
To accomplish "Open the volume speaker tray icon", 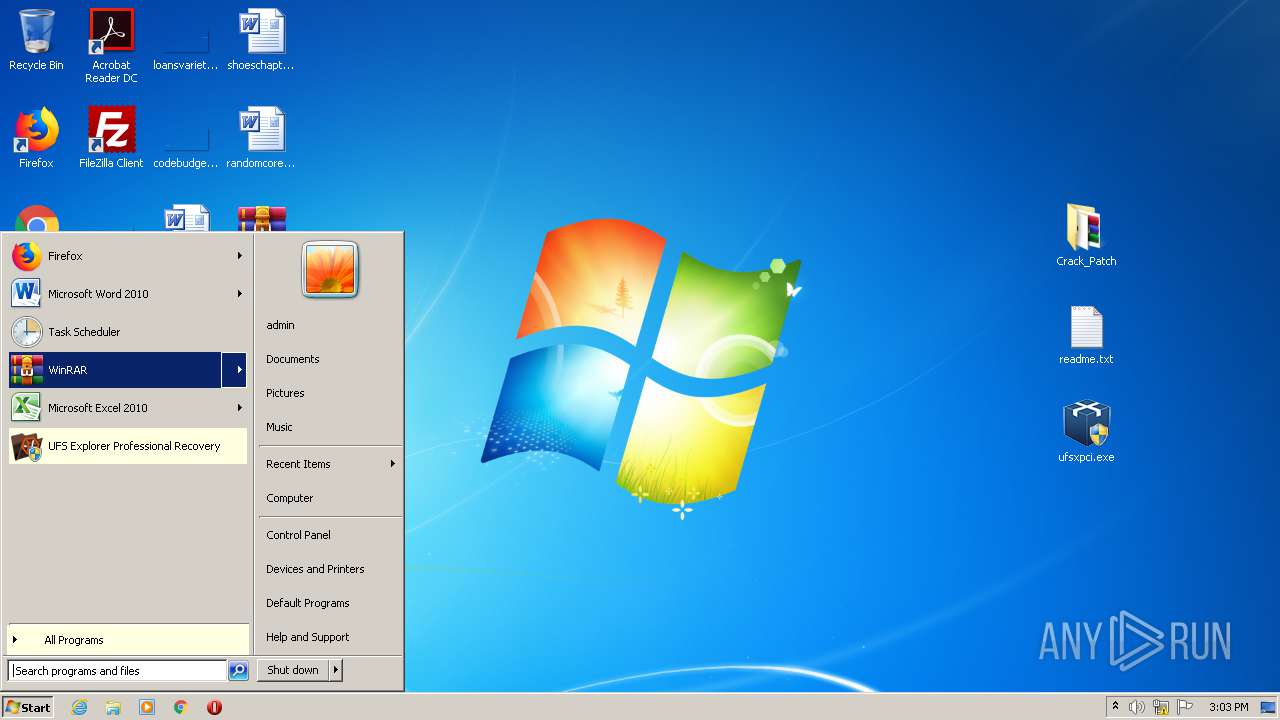I will [1137, 707].
